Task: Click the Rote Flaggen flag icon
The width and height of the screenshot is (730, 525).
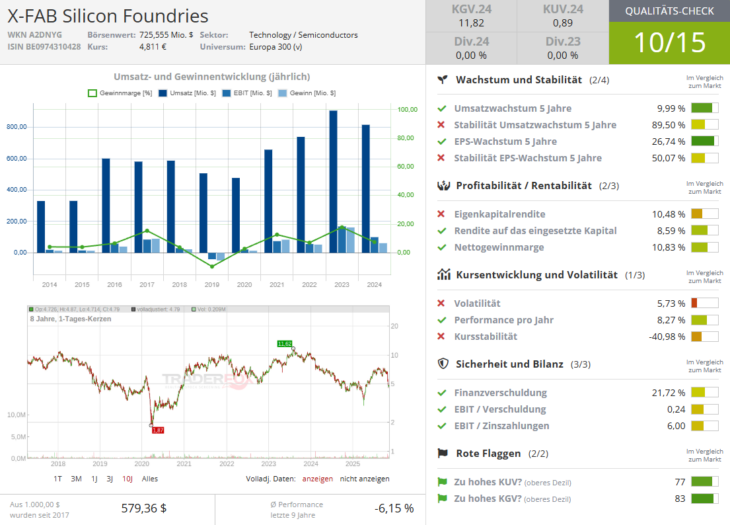Action: [x=442, y=453]
